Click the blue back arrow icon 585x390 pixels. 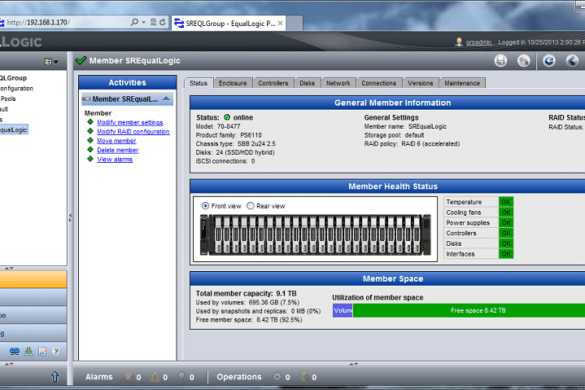(572, 60)
